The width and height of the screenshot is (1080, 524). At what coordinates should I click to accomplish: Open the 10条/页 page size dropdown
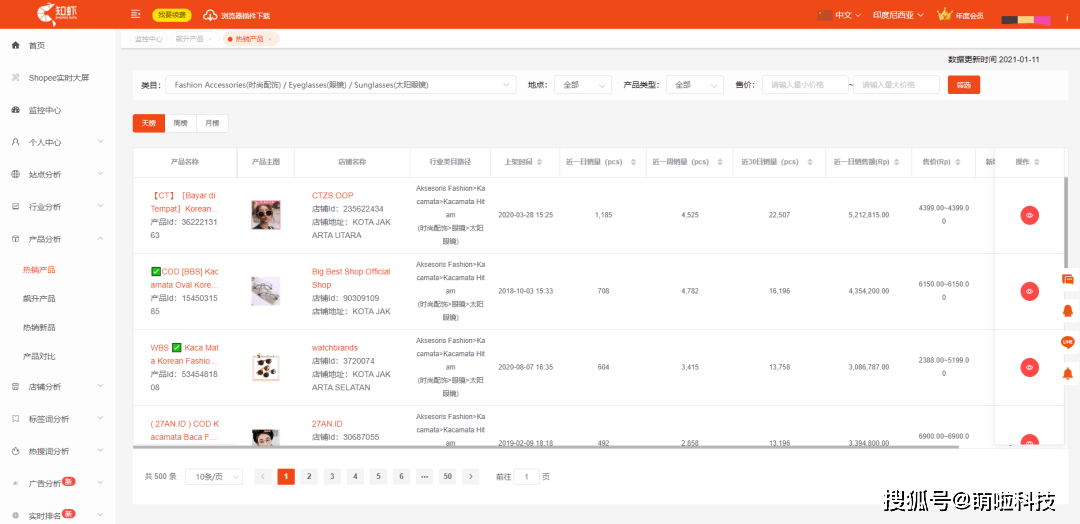point(214,477)
